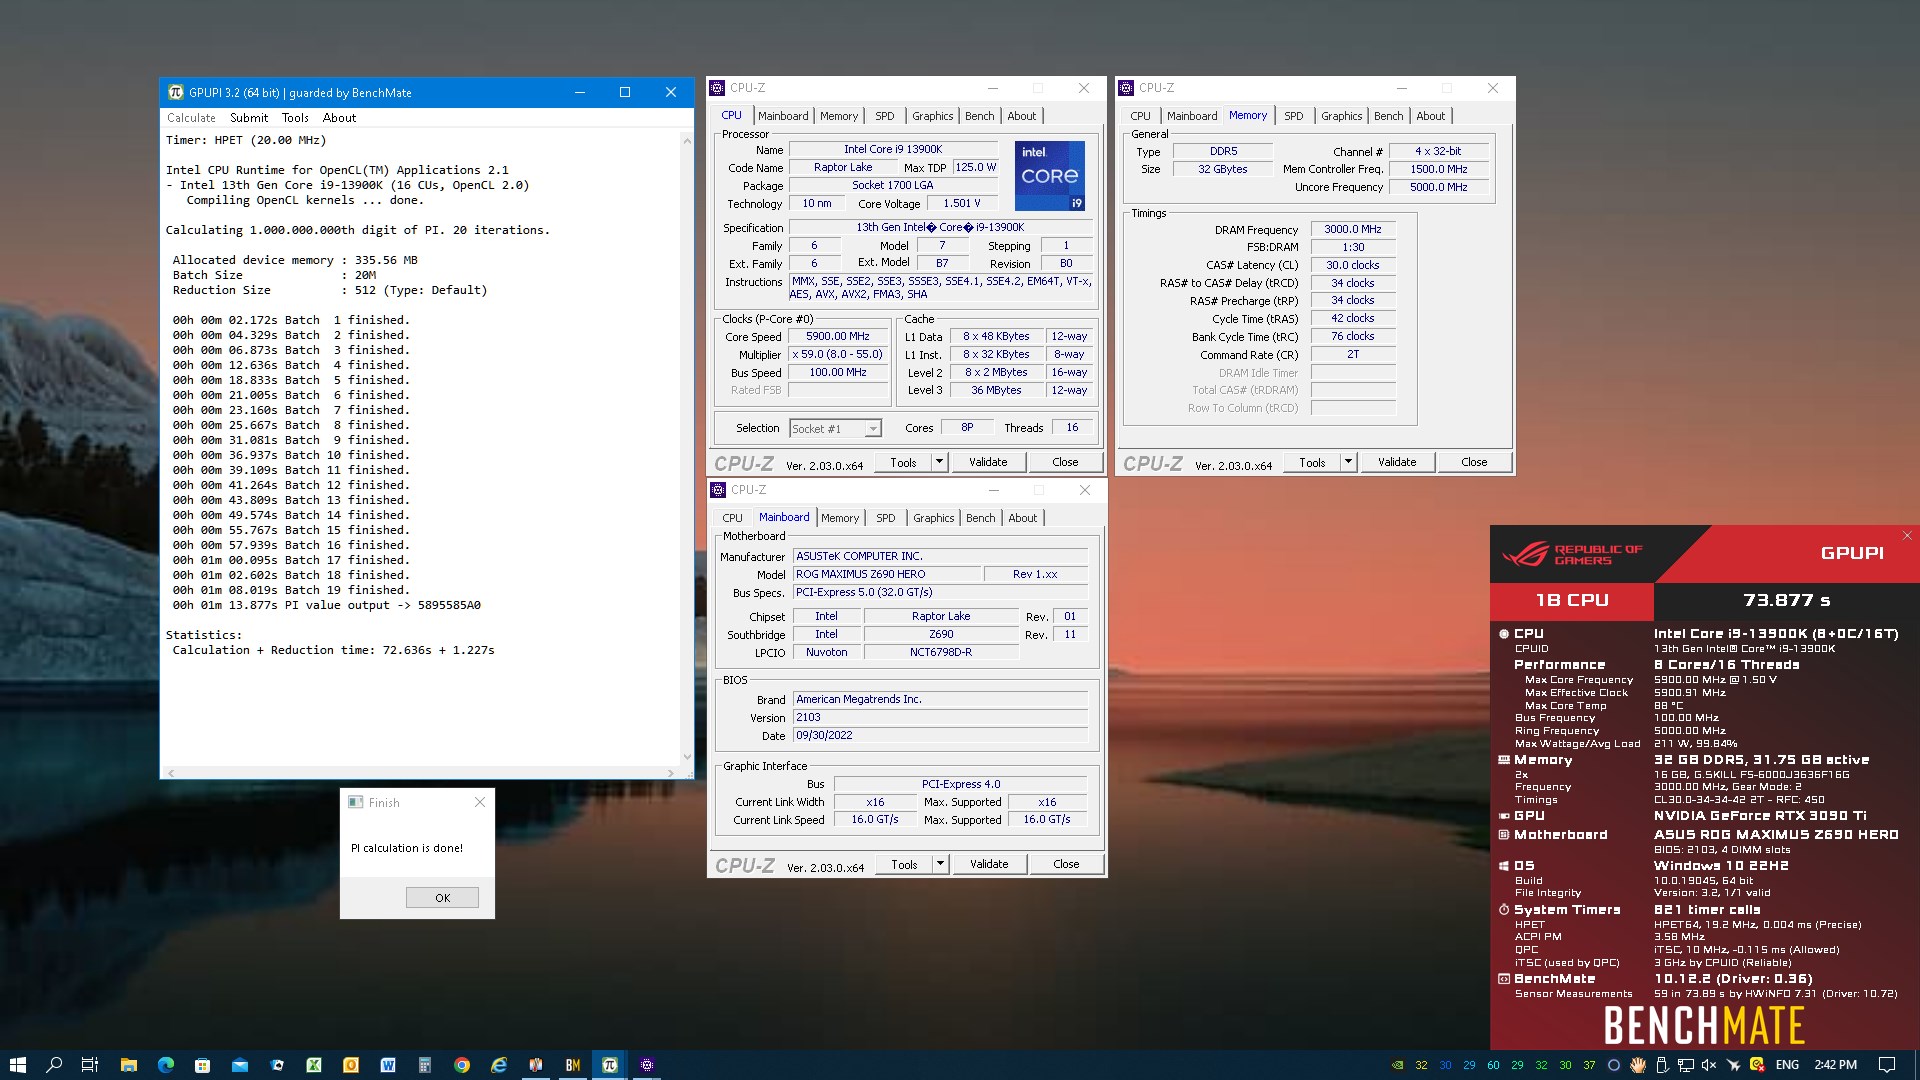
Task: Click the ROG MAXIMUS Z690 HERO model field
Action: coord(886,574)
